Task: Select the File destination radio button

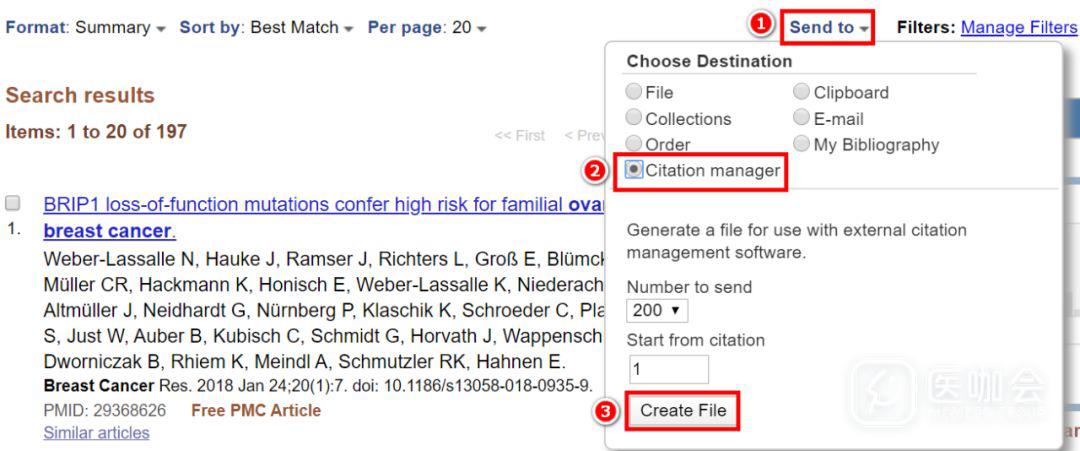Action: coord(634,92)
